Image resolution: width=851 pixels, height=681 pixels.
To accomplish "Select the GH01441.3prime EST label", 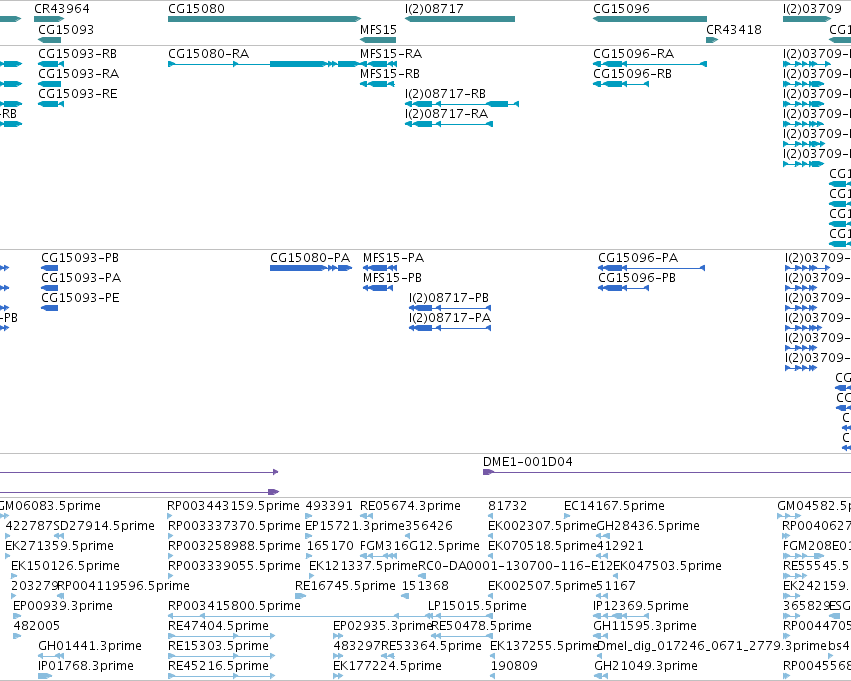I will [90, 646].
